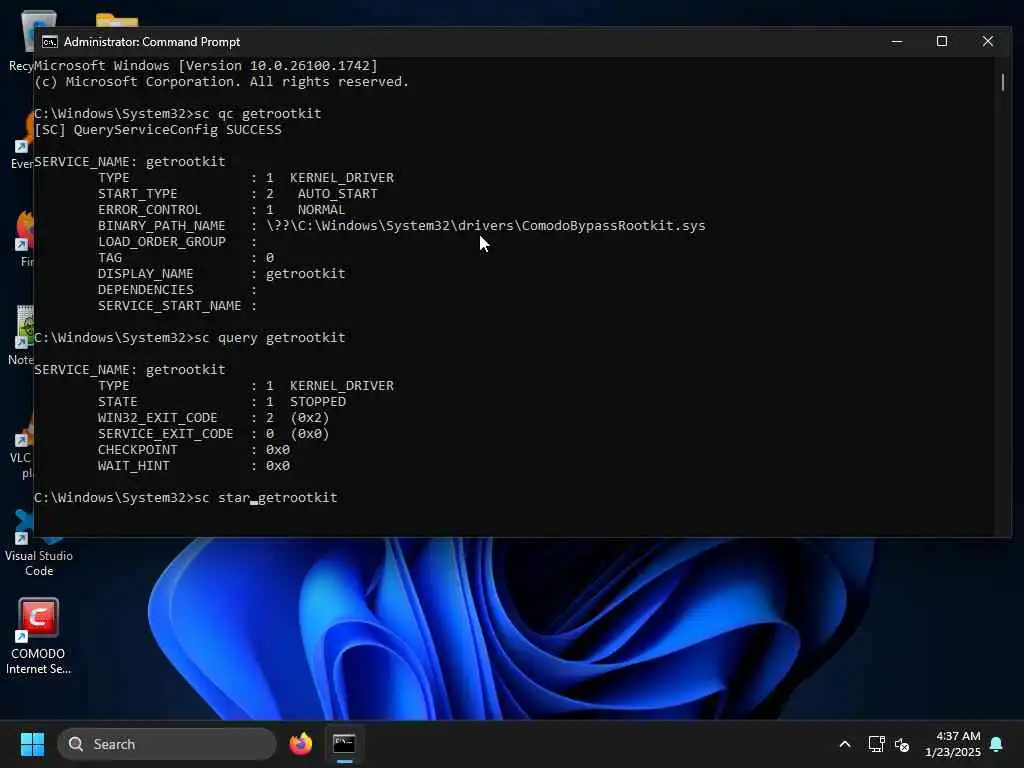
Task: Click the DISPLAY_NAME getrootkit line
Action: 221,274
